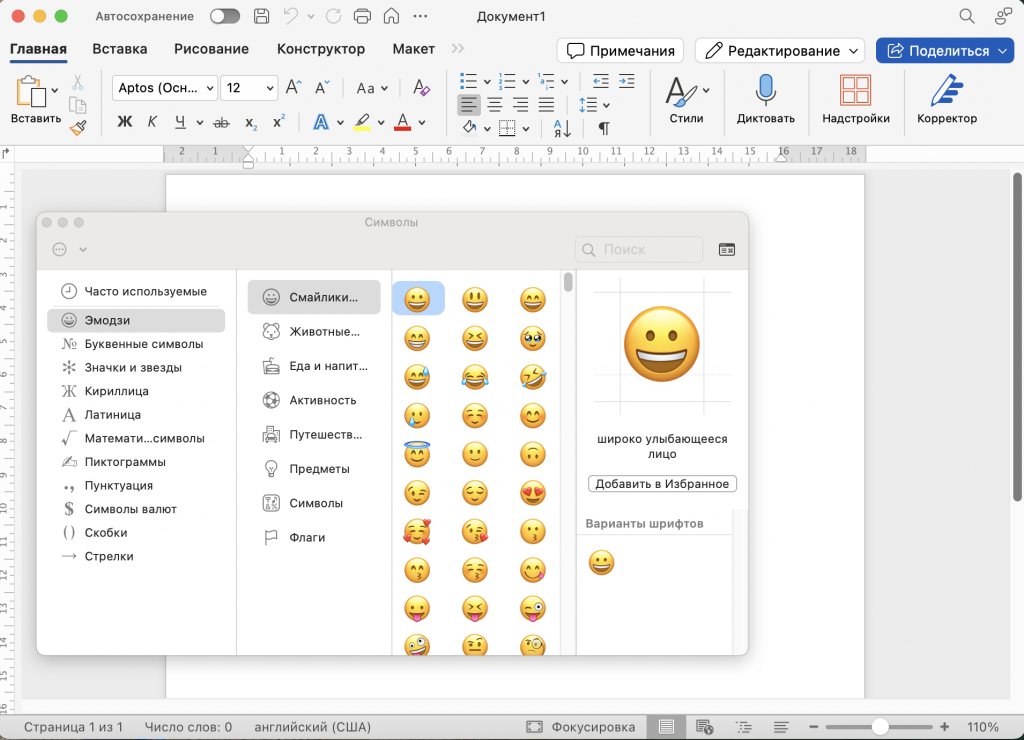This screenshot has width=1024, height=740.
Task: Toggle Focus mode (Фокусировка) in status bar
Action: [x=580, y=727]
